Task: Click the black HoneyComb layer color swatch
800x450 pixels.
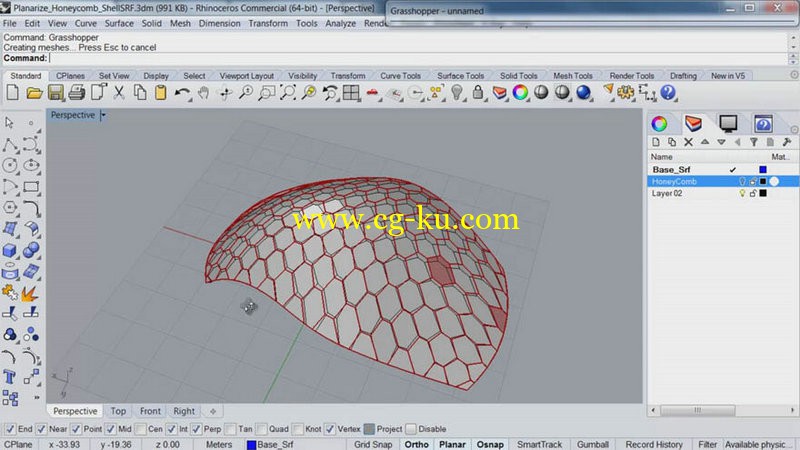Action: tap(763, 182)
